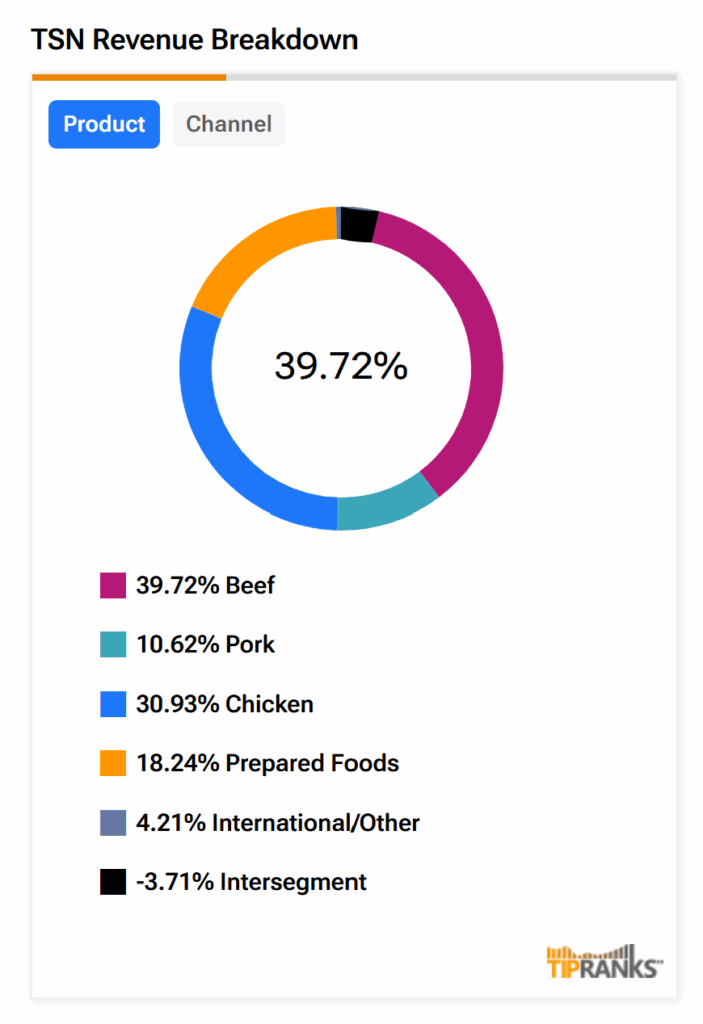This screenshot has height=1024, width=703.
Task: Click the 18.24% Prepared Foods label
Action: click(x=267, y=764)
